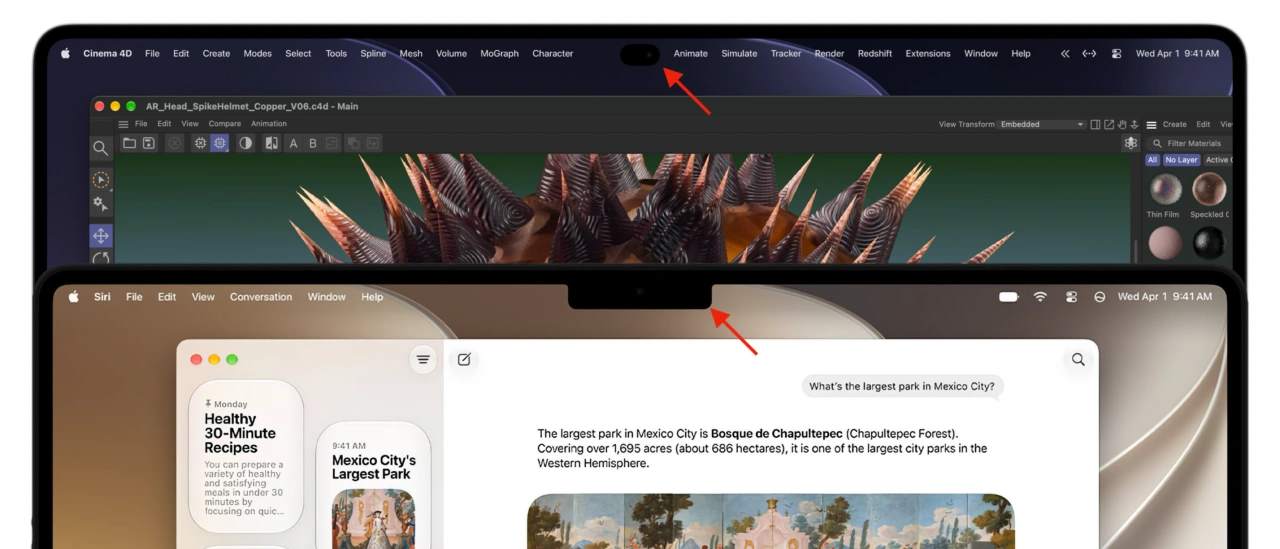Click the half-filled circle contrast icon

tap(246, 143)
